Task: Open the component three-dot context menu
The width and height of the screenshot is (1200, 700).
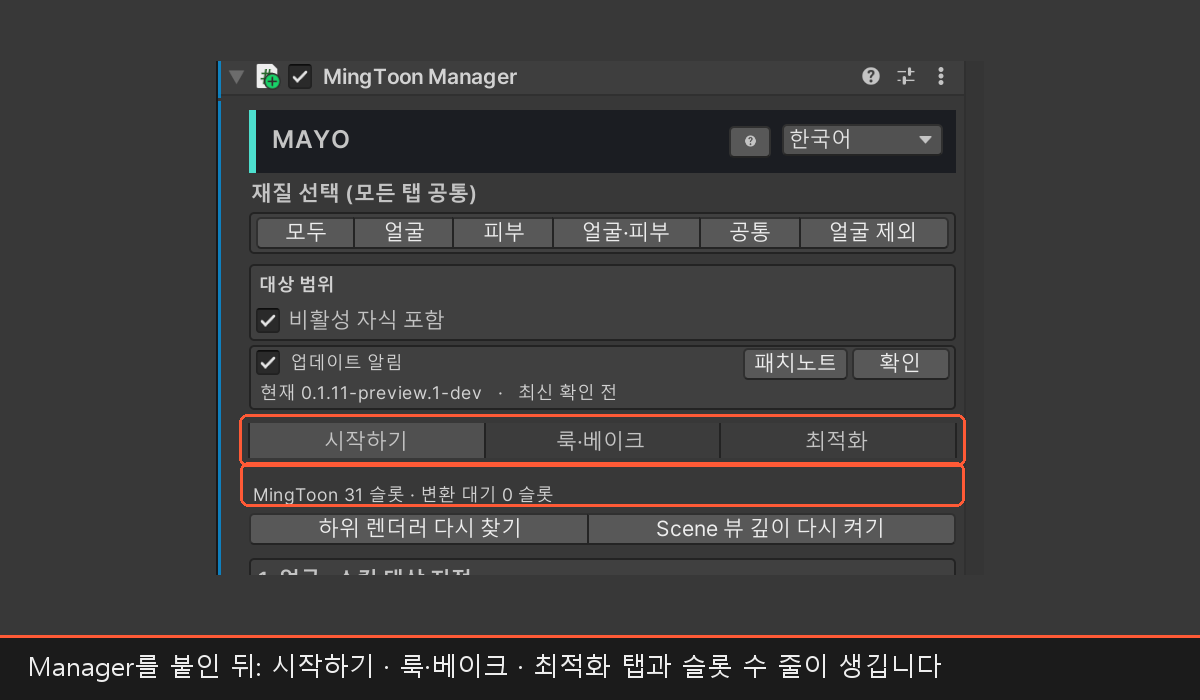Action: pyautogui.click(x=940, y=76)
